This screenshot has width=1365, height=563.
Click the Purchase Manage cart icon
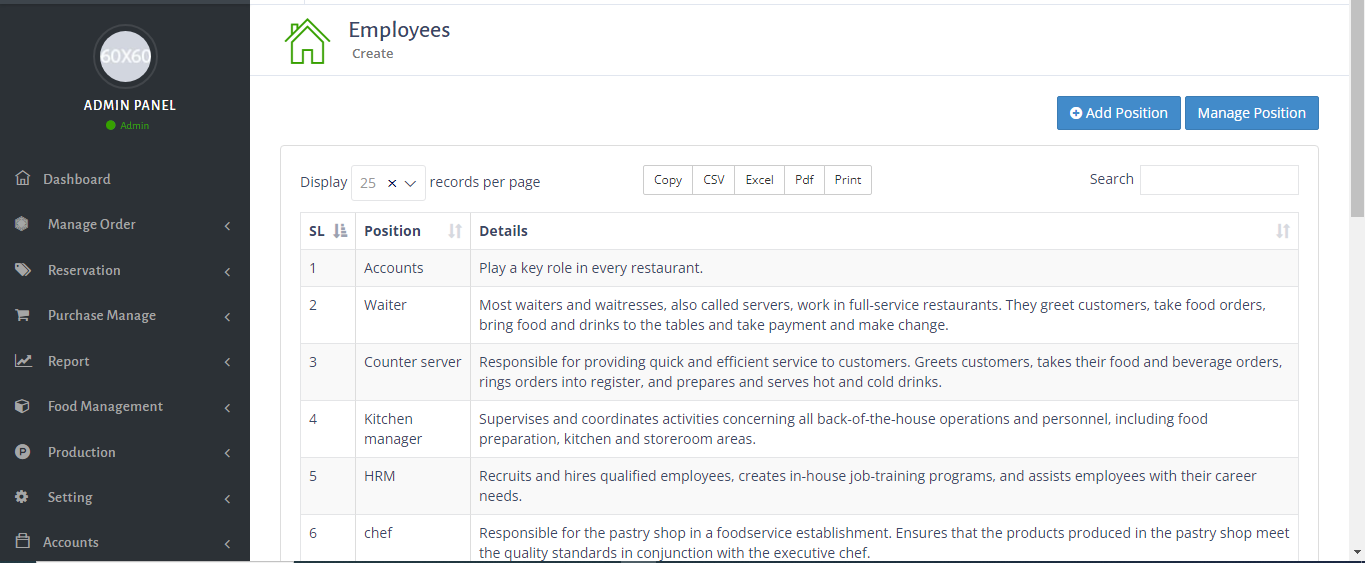tap(22, 315)
